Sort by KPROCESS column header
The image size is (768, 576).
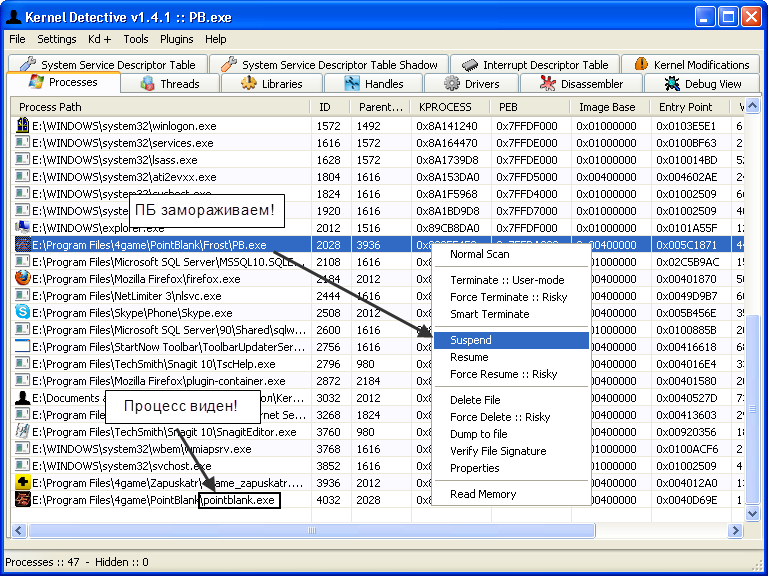click(450, 107)
